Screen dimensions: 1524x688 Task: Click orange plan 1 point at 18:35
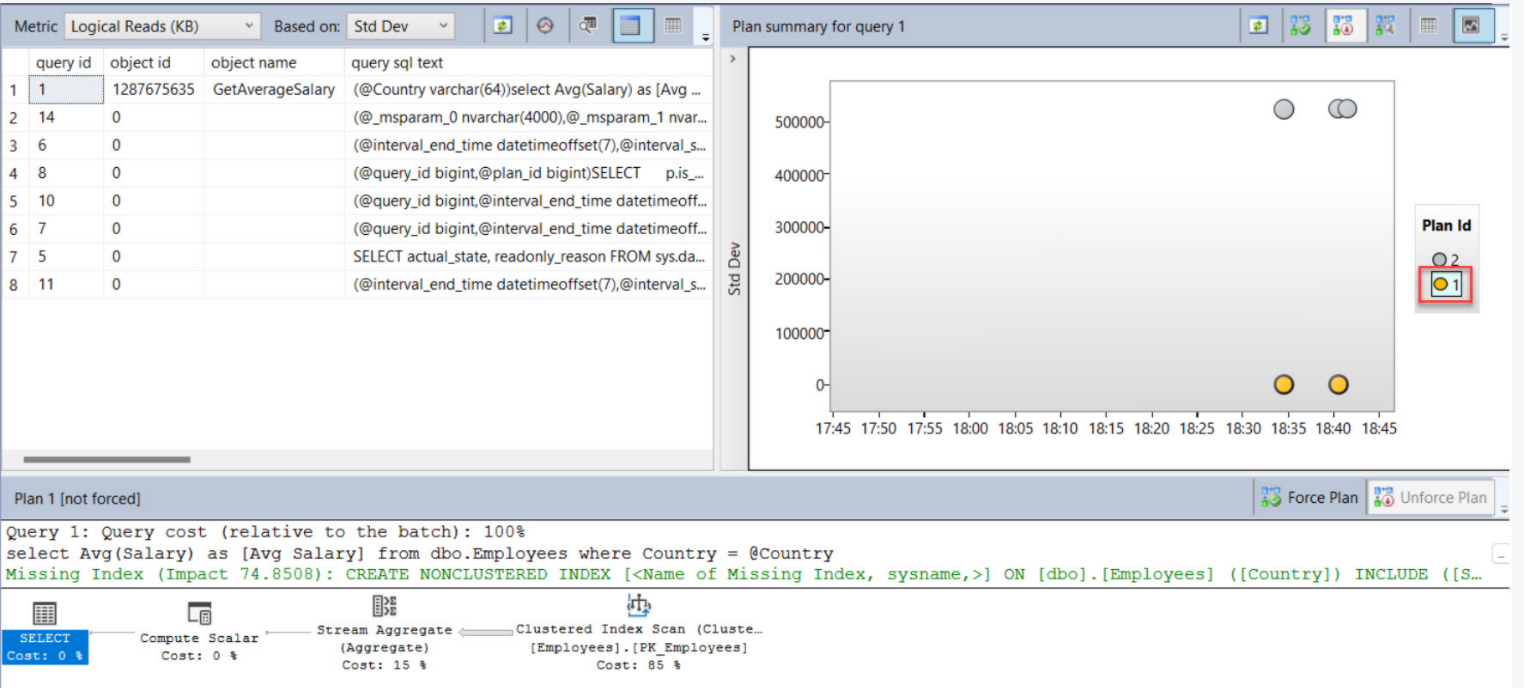point(1284,385)
